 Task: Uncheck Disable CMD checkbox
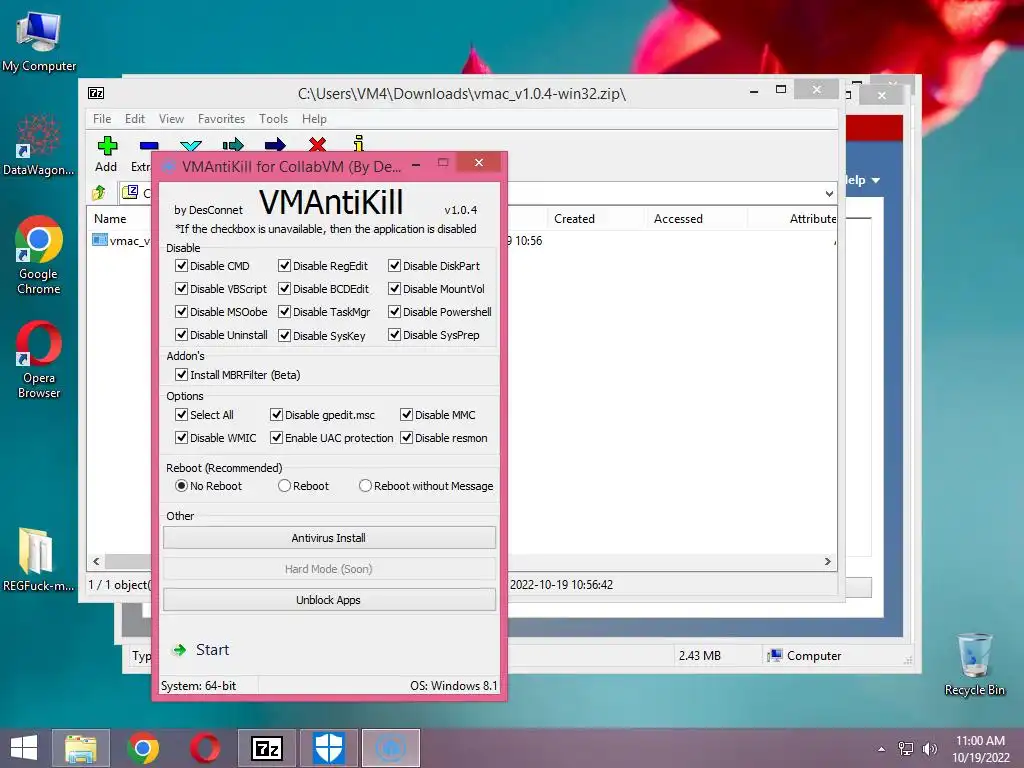coord(182,266)
